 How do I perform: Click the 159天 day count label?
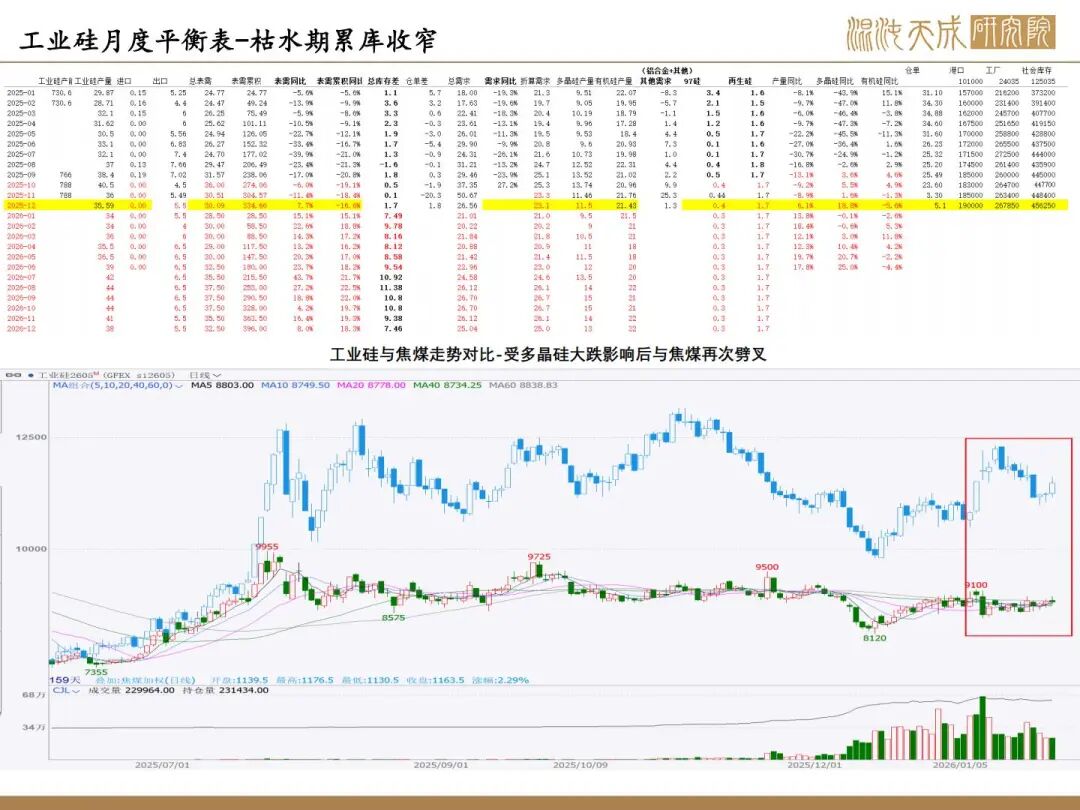pyautogui.click(x=65, y=680)
